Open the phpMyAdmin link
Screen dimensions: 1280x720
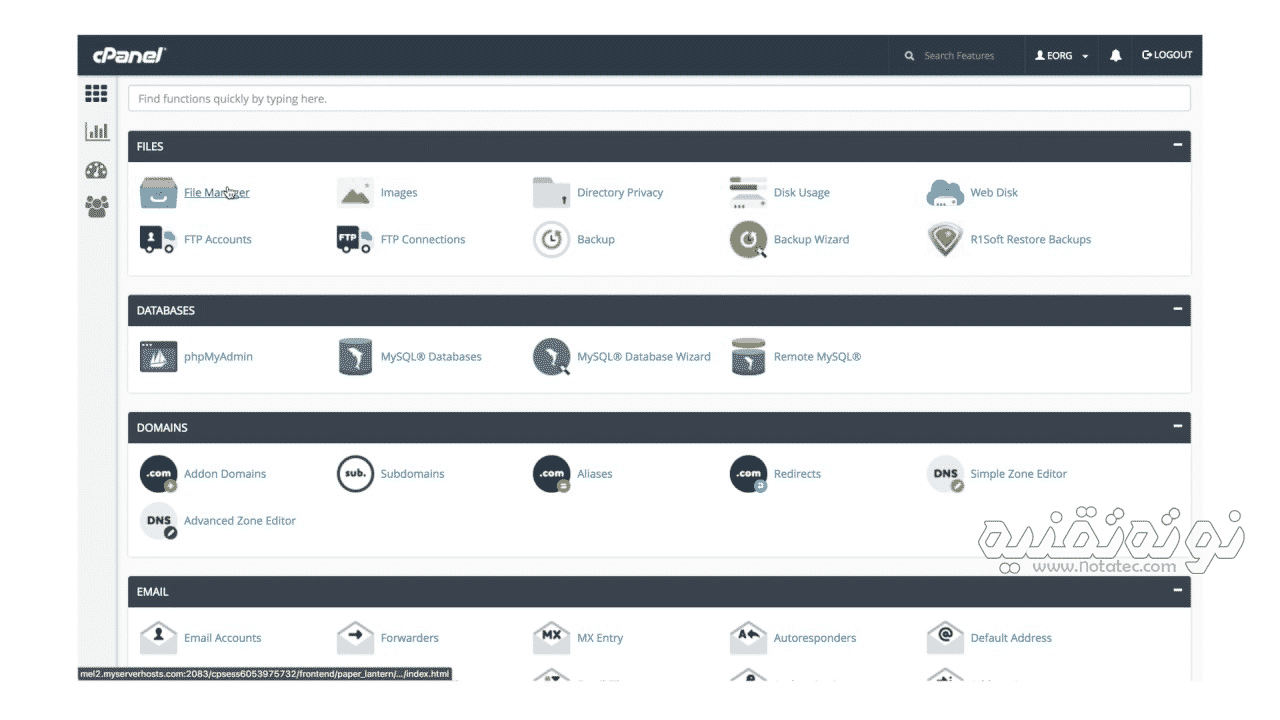pos(218,357)
